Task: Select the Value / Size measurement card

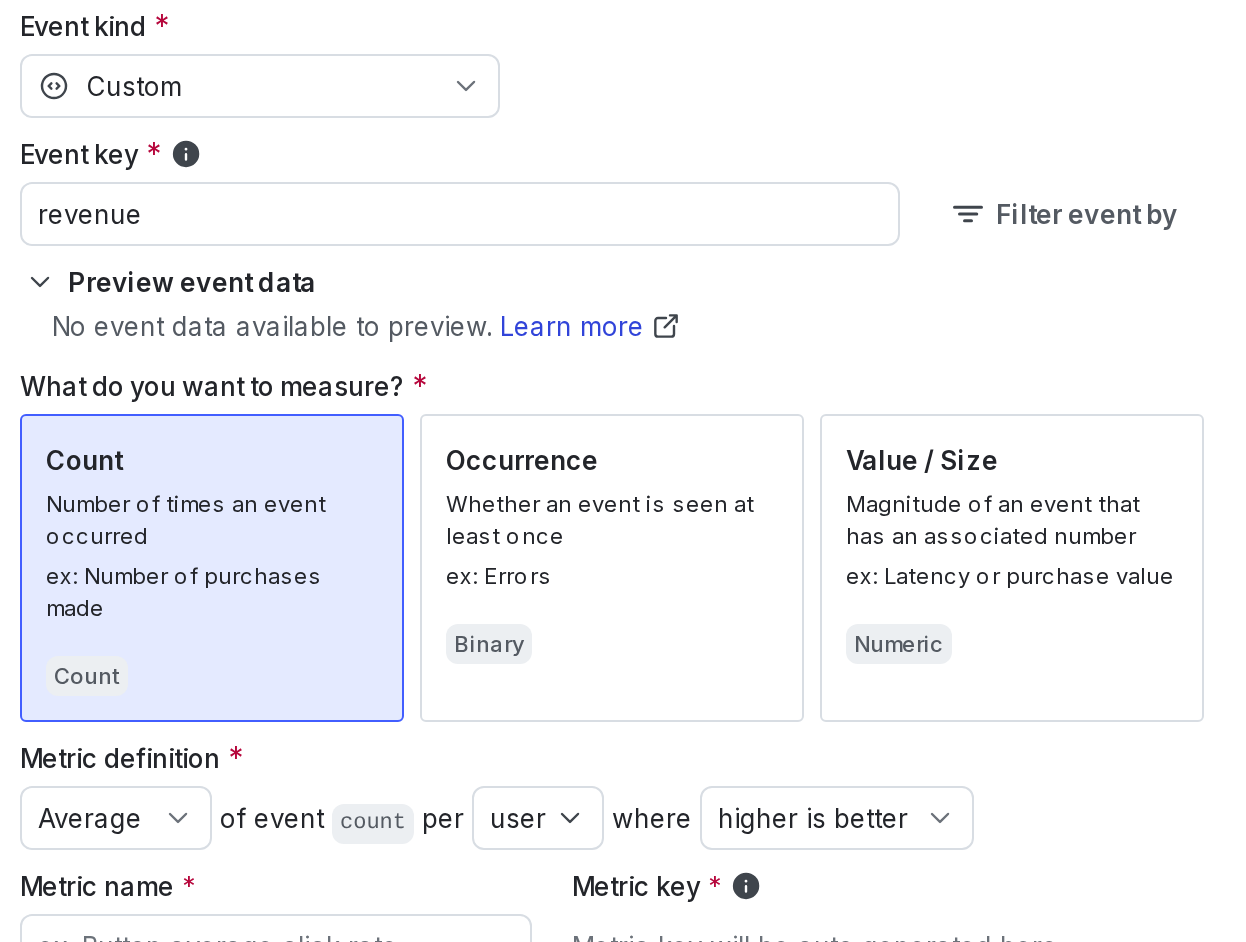Action: [x=1011, y=567]
